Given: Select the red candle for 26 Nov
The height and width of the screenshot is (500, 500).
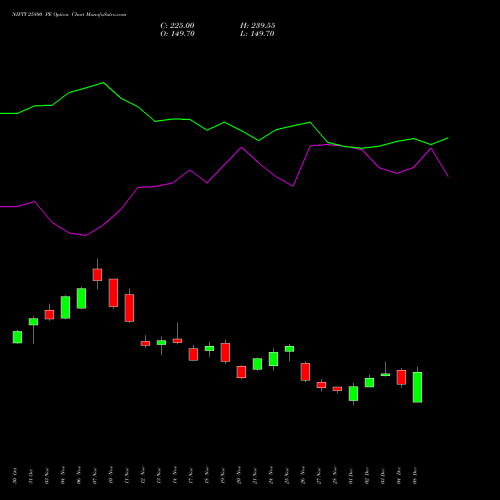Looking at the screenshot, I should coord(305,372).
